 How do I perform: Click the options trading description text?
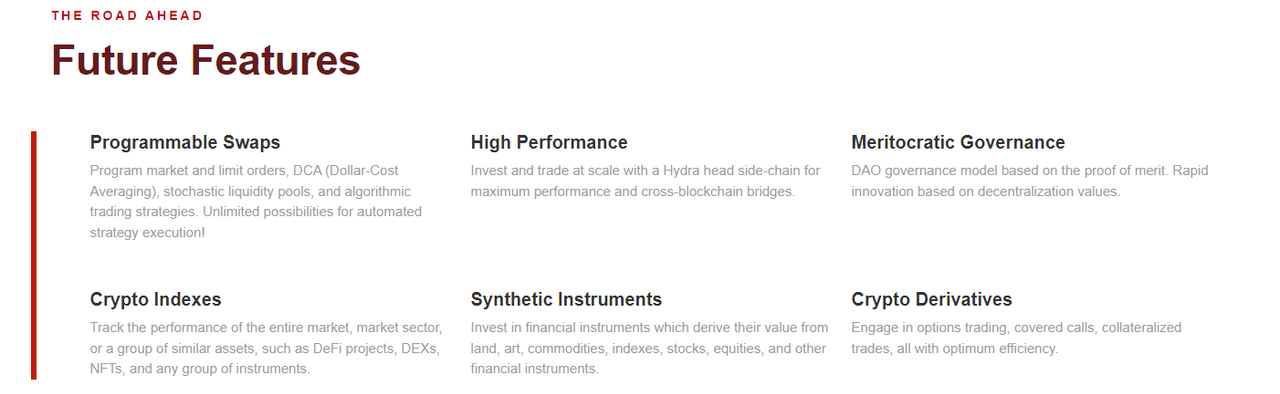click(1016, 338)
